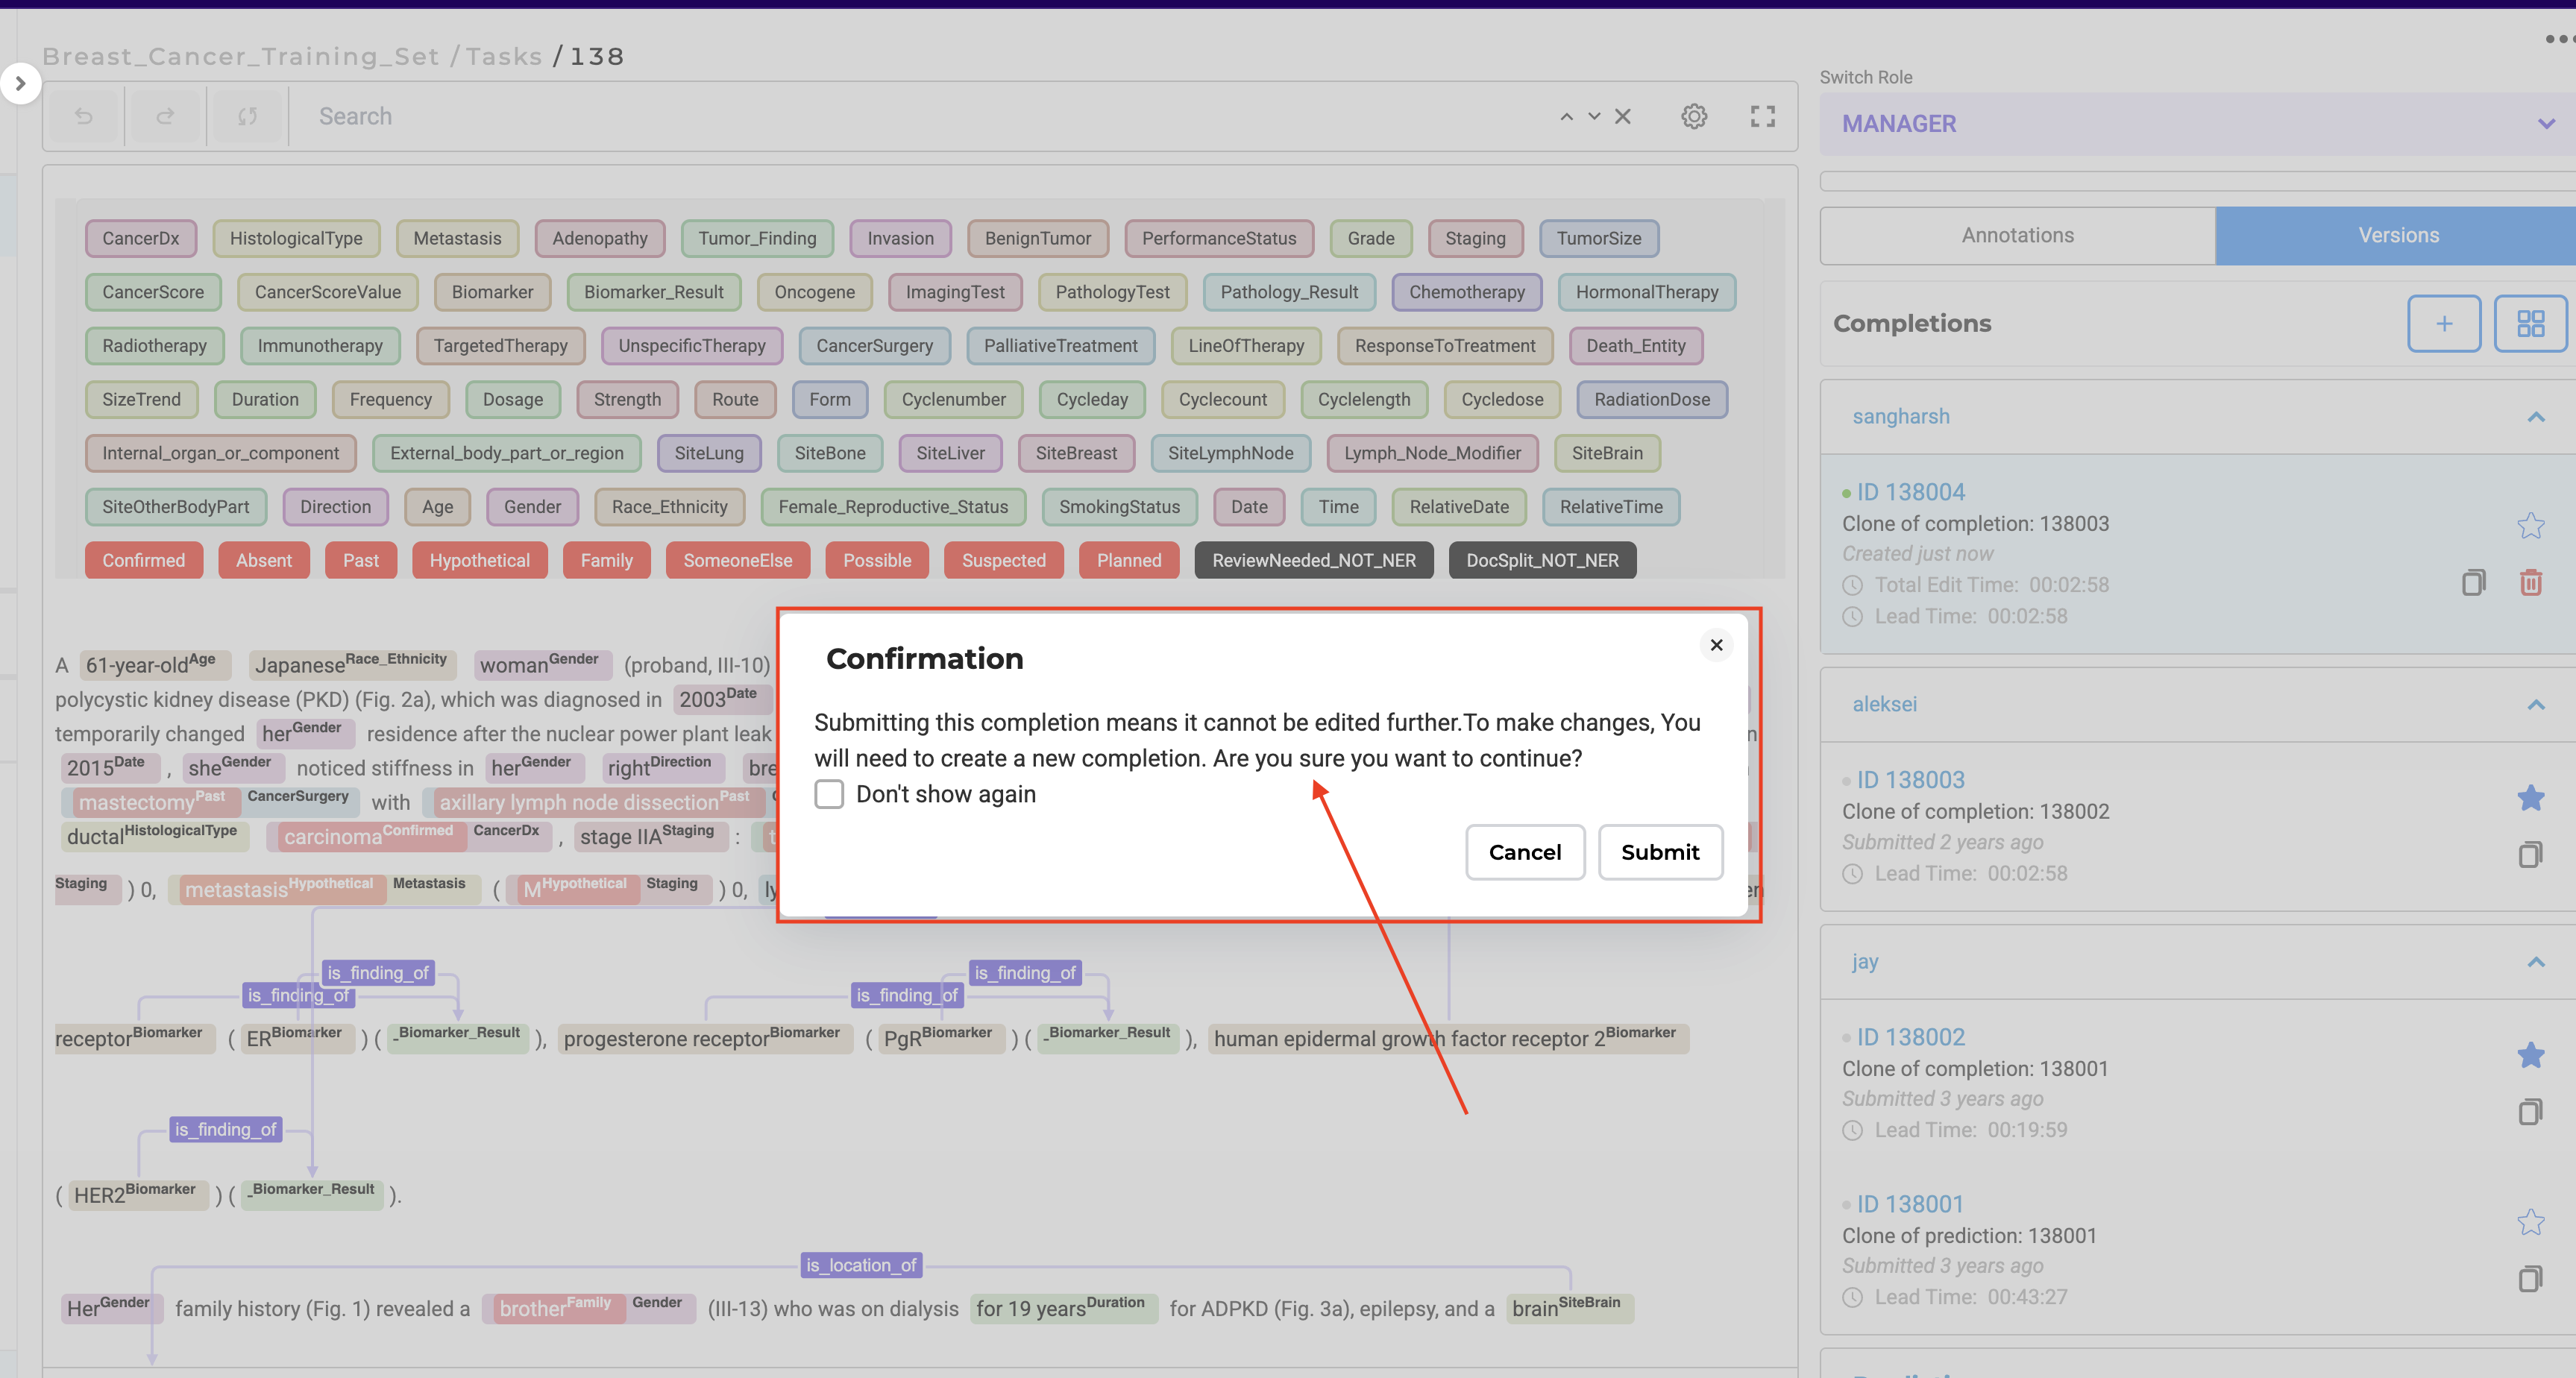Copy completion ID 138003 using clone icon

(2530, 854)
